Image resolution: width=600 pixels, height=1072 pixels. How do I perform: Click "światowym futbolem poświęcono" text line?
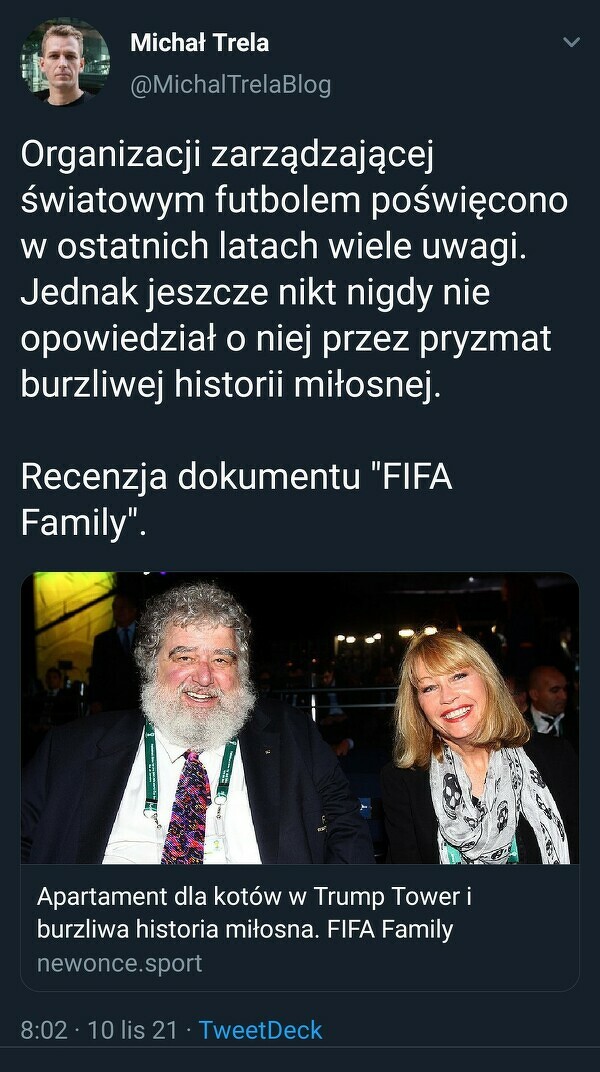[294, 202]
